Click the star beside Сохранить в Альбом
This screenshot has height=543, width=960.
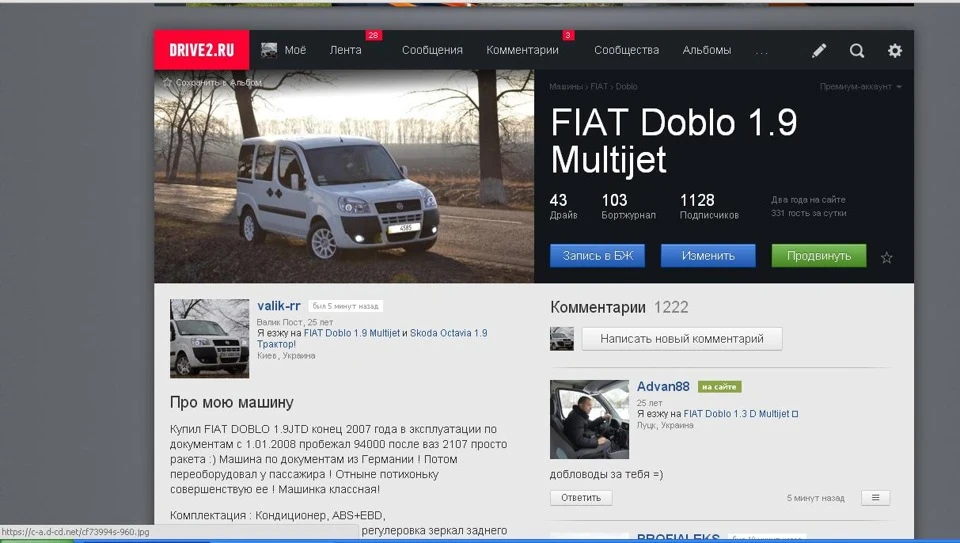pos(167,82)
